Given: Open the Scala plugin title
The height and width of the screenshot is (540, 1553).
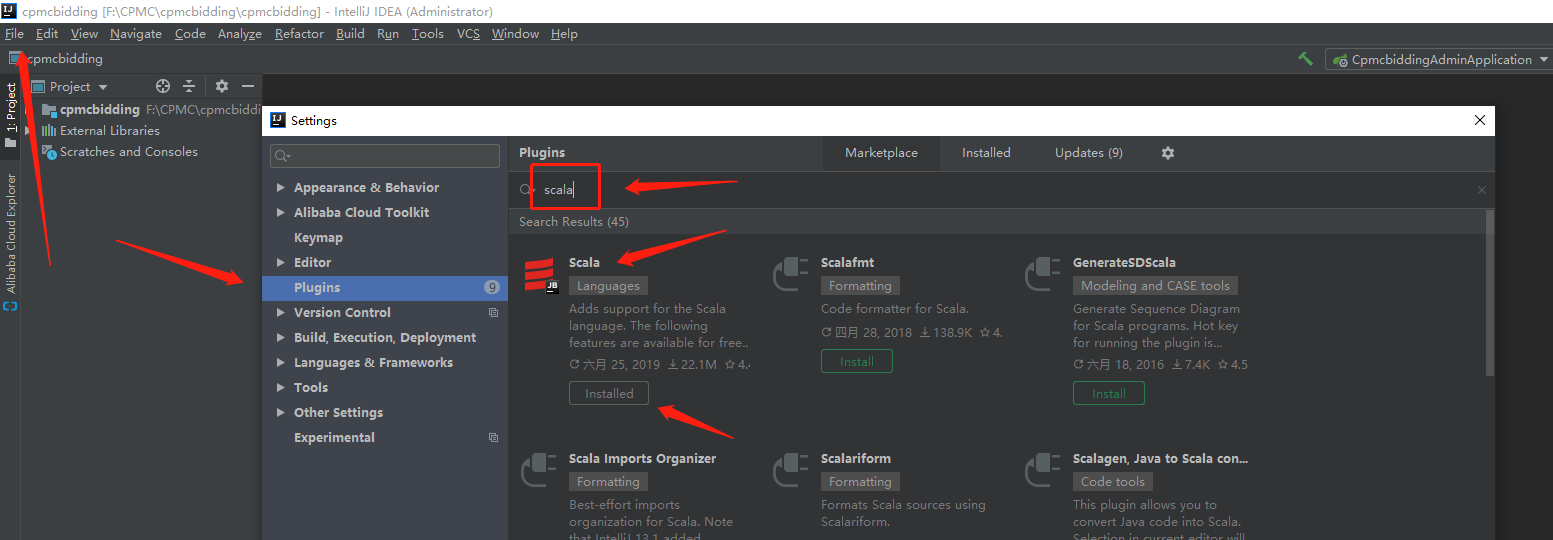Looking at the screenshot, I should click(x=584, y=263).
